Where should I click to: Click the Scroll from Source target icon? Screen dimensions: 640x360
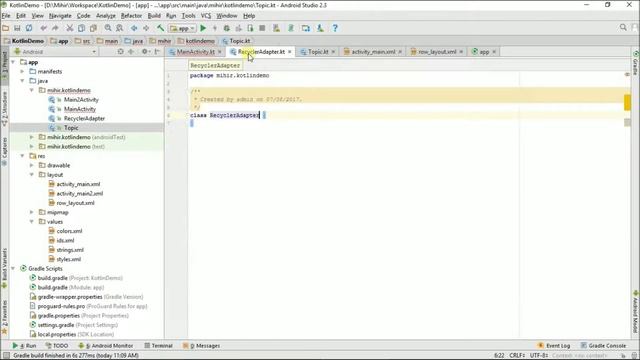pyautogui.click(x=120, y=52)
